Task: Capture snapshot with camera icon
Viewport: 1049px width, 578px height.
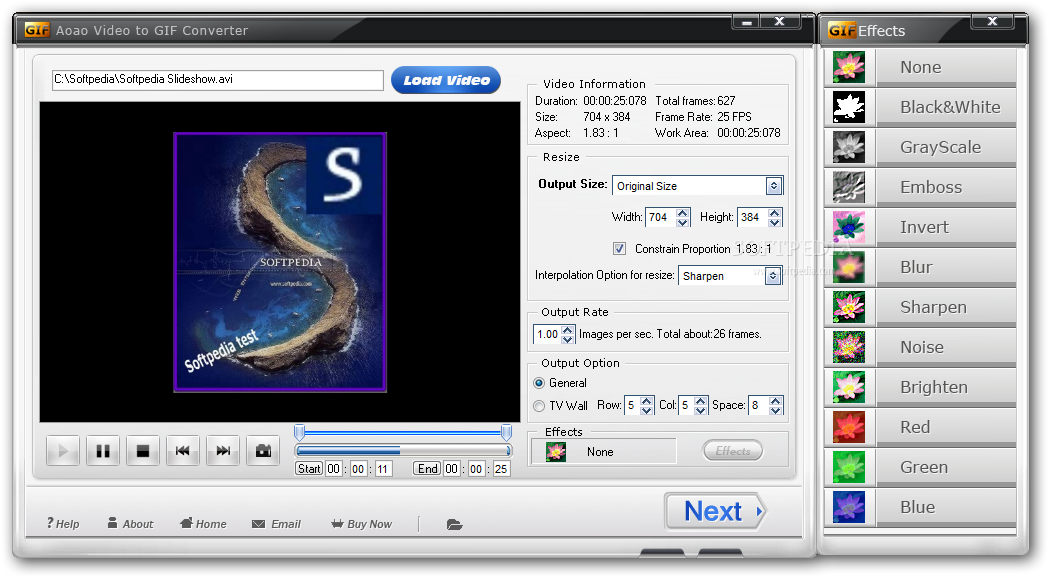Action: (x=263, y=451)
